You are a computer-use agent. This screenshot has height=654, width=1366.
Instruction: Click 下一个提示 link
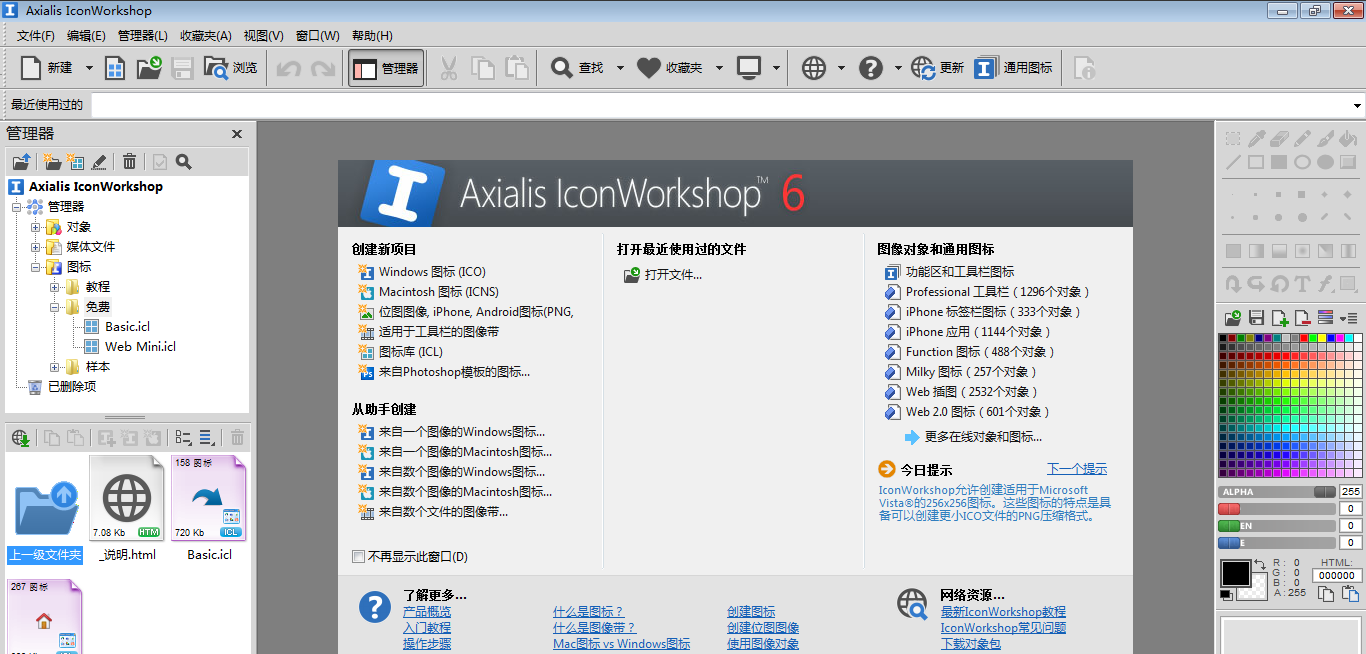pos(1077,468)
